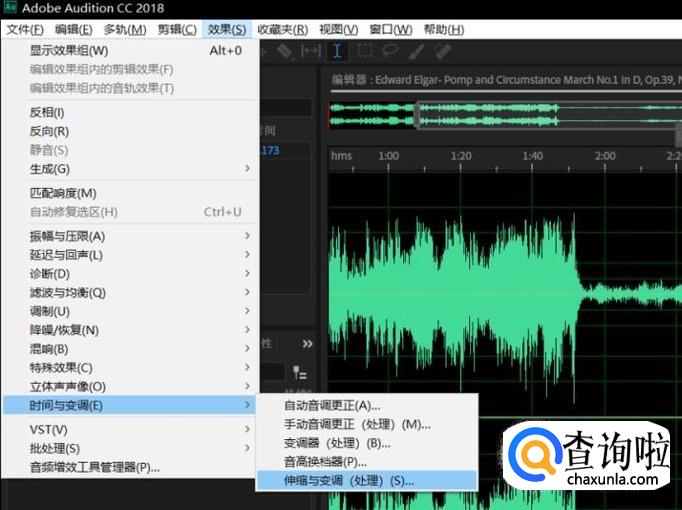
Task: Select the Slip tool icon
Action: (x=311, y=51)
